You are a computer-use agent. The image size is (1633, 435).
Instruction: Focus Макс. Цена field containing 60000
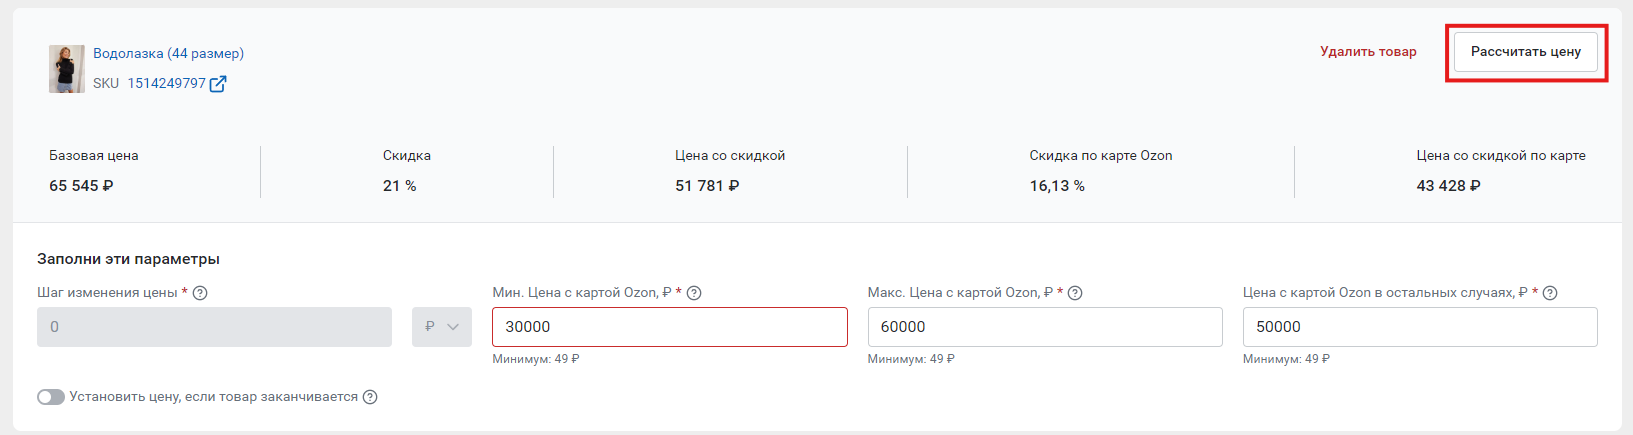pyautogui.click(x=1045, y=327)
